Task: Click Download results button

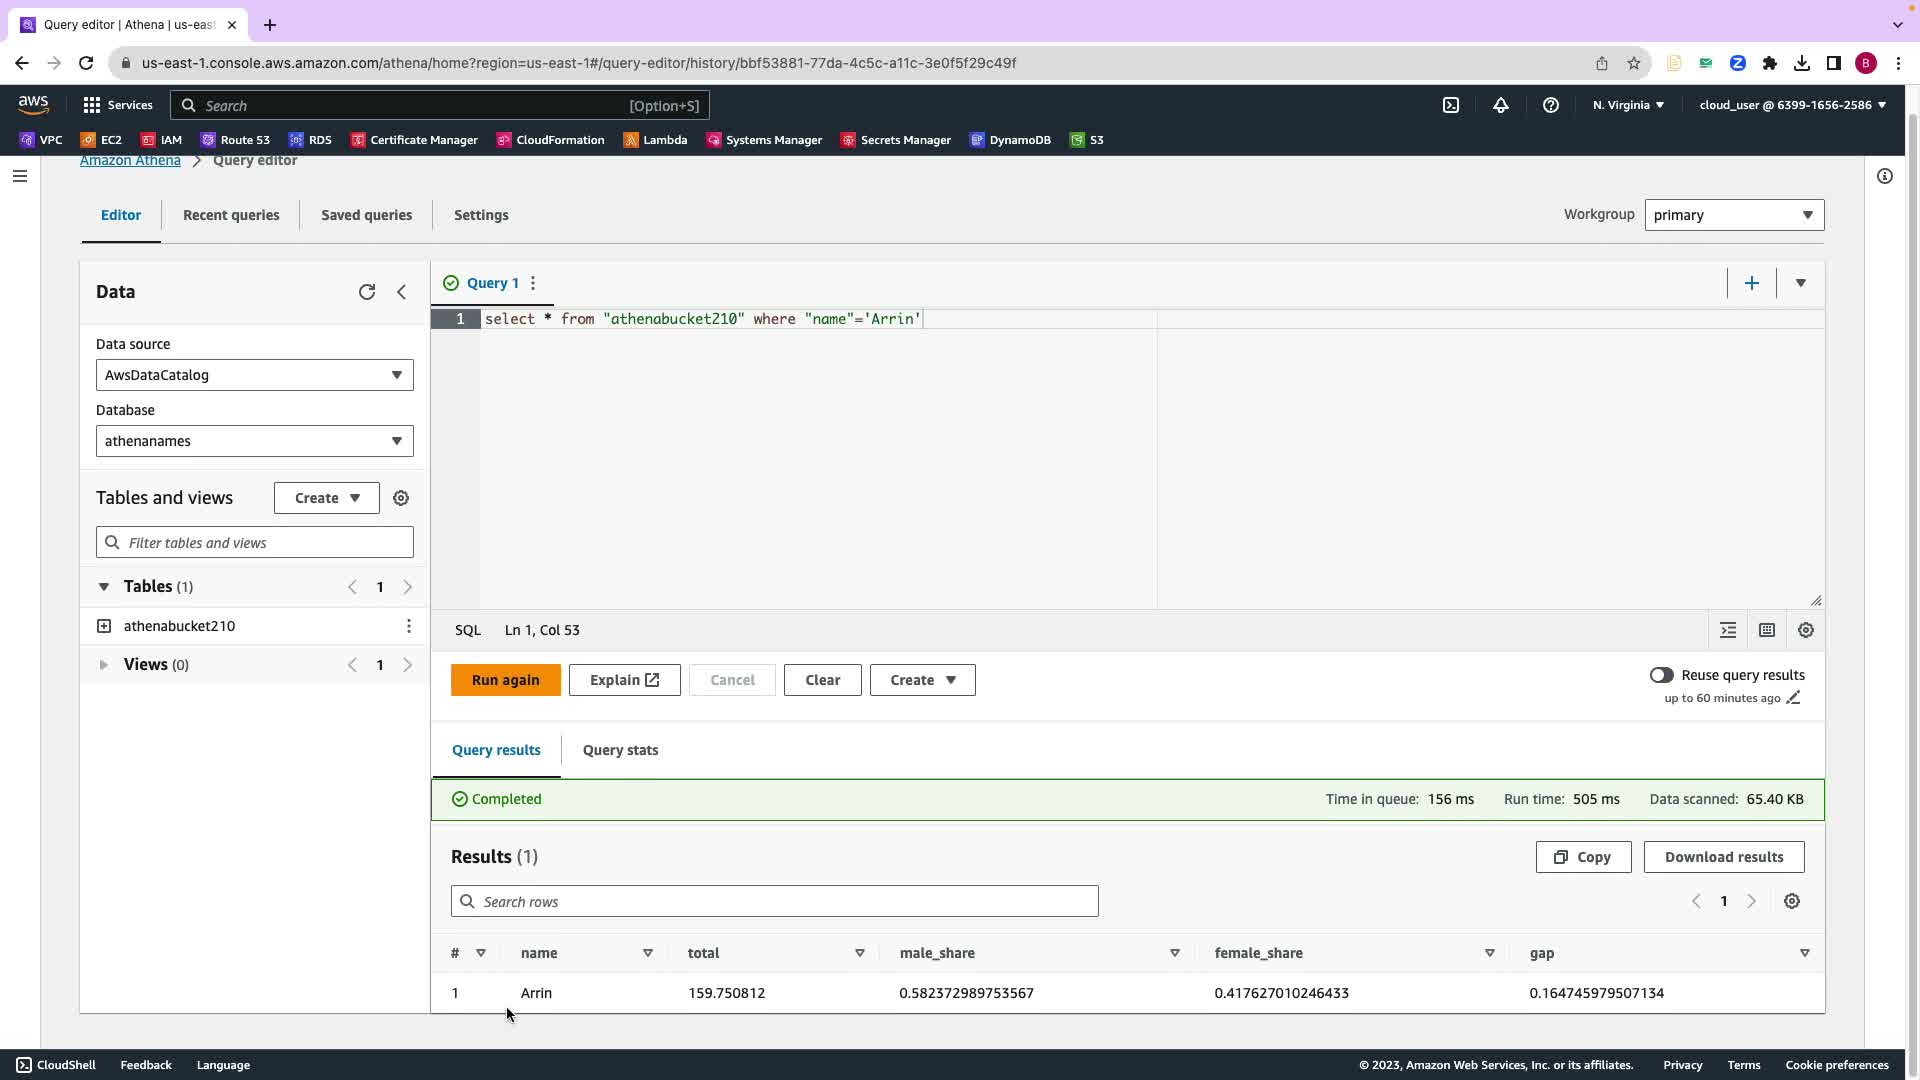Action: tap(1723, 857)
